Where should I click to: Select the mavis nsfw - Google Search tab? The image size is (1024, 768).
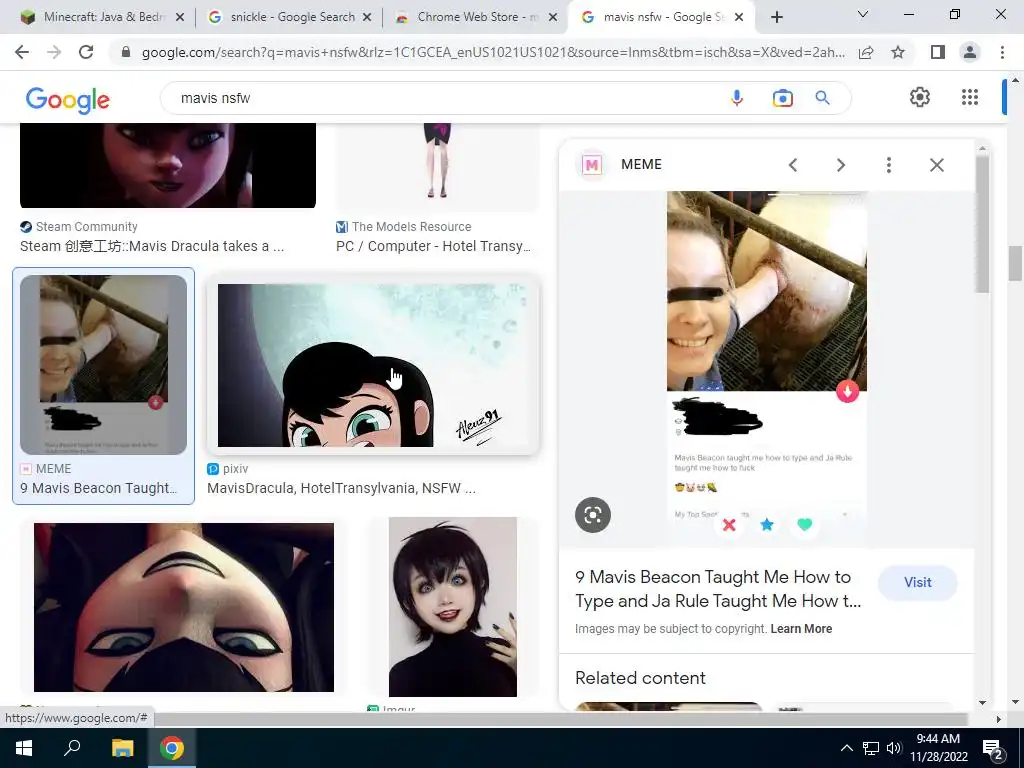click(660, 17)
